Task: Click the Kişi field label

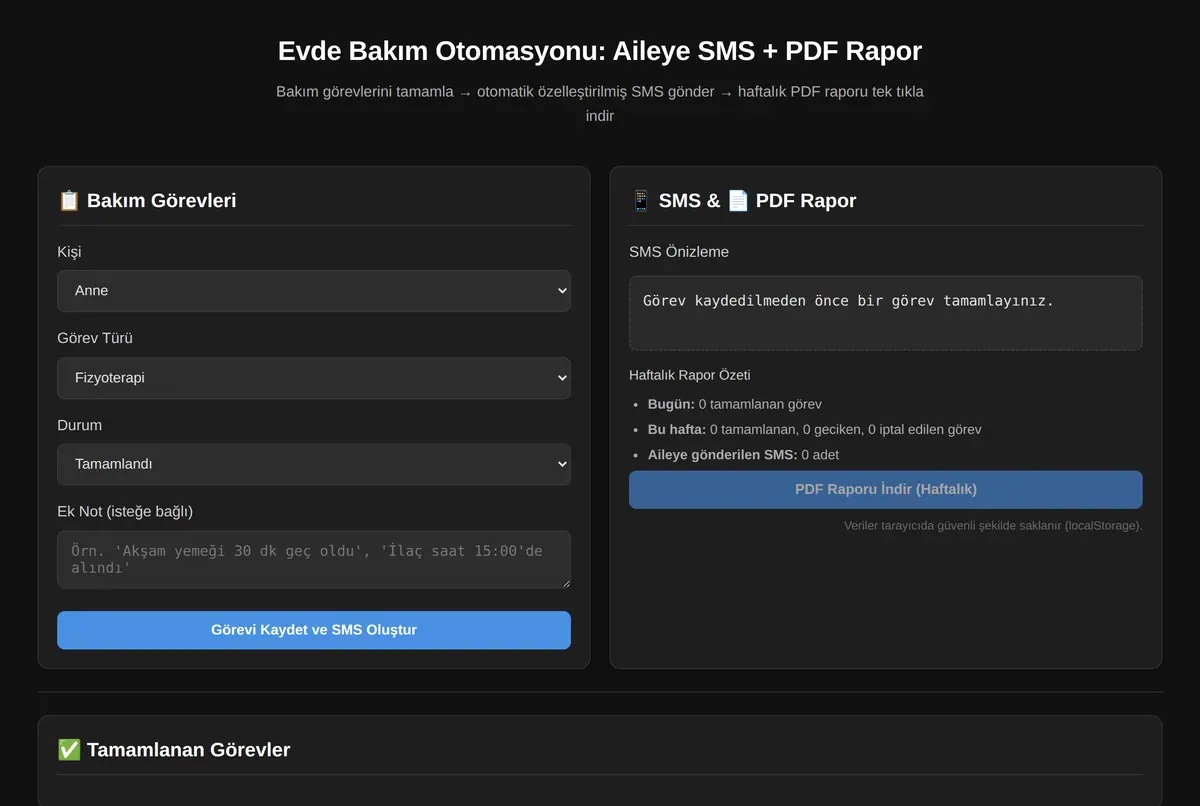Action: point(69,252)
